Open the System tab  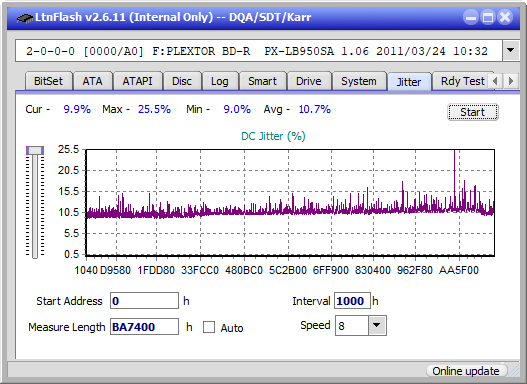(359, 81)
